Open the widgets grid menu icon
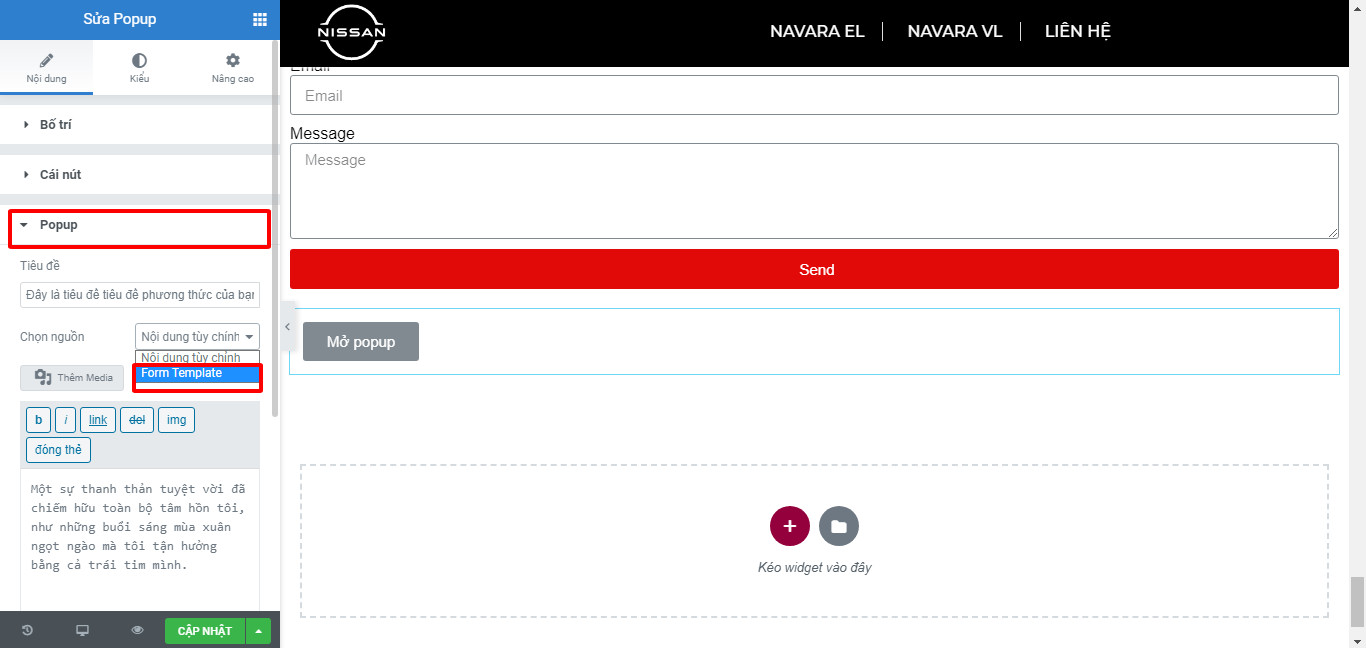The height and width of the screenshot is (648, 1366). [260, 19]
